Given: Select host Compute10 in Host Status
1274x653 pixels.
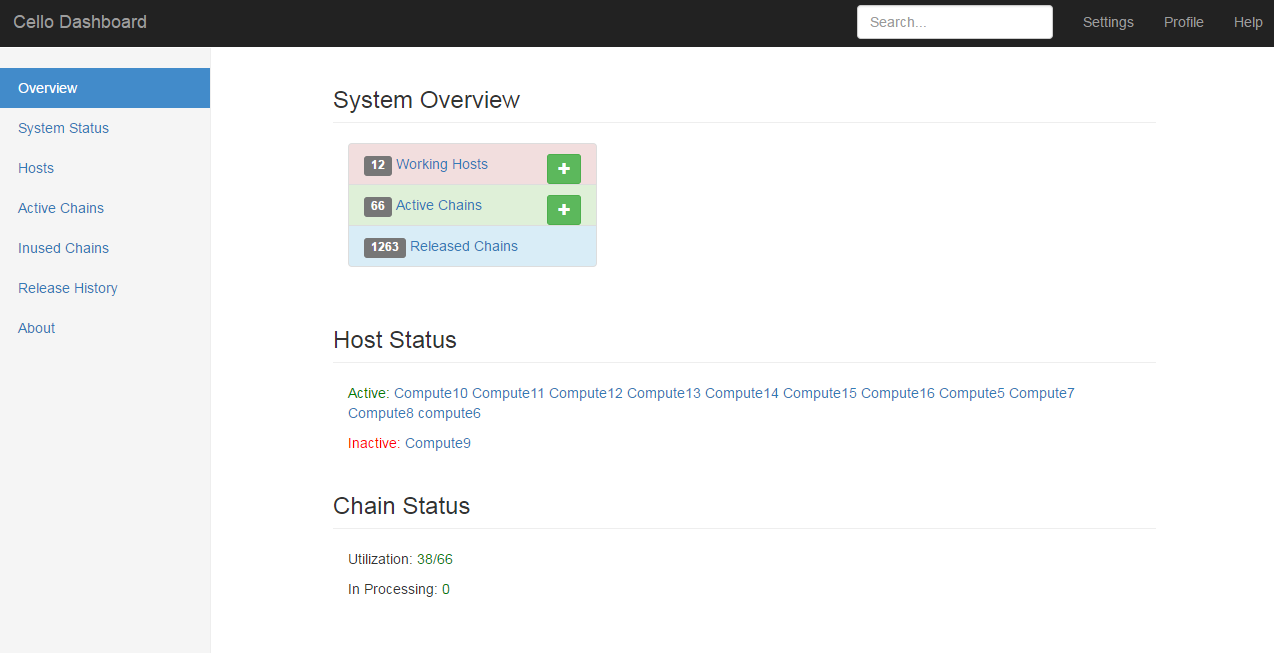Looking at the screenshot, I should pyautogui.click(x=430, y=393).
